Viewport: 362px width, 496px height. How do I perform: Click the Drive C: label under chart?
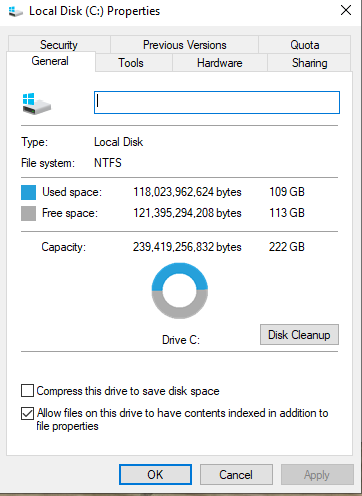pyautogui.click(x=181, y=340)
